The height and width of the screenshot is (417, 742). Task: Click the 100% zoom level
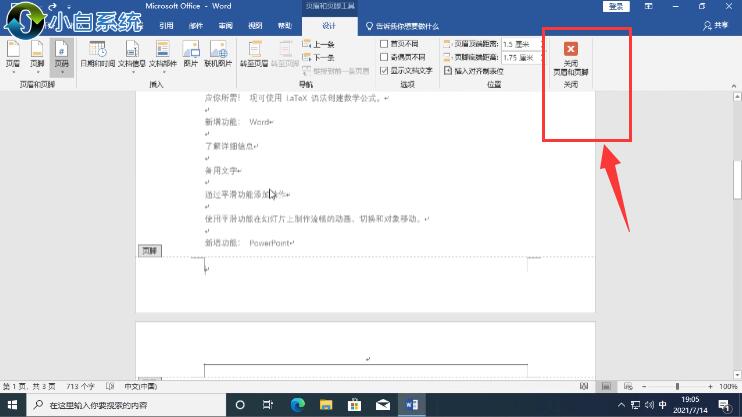pos(728,387)
